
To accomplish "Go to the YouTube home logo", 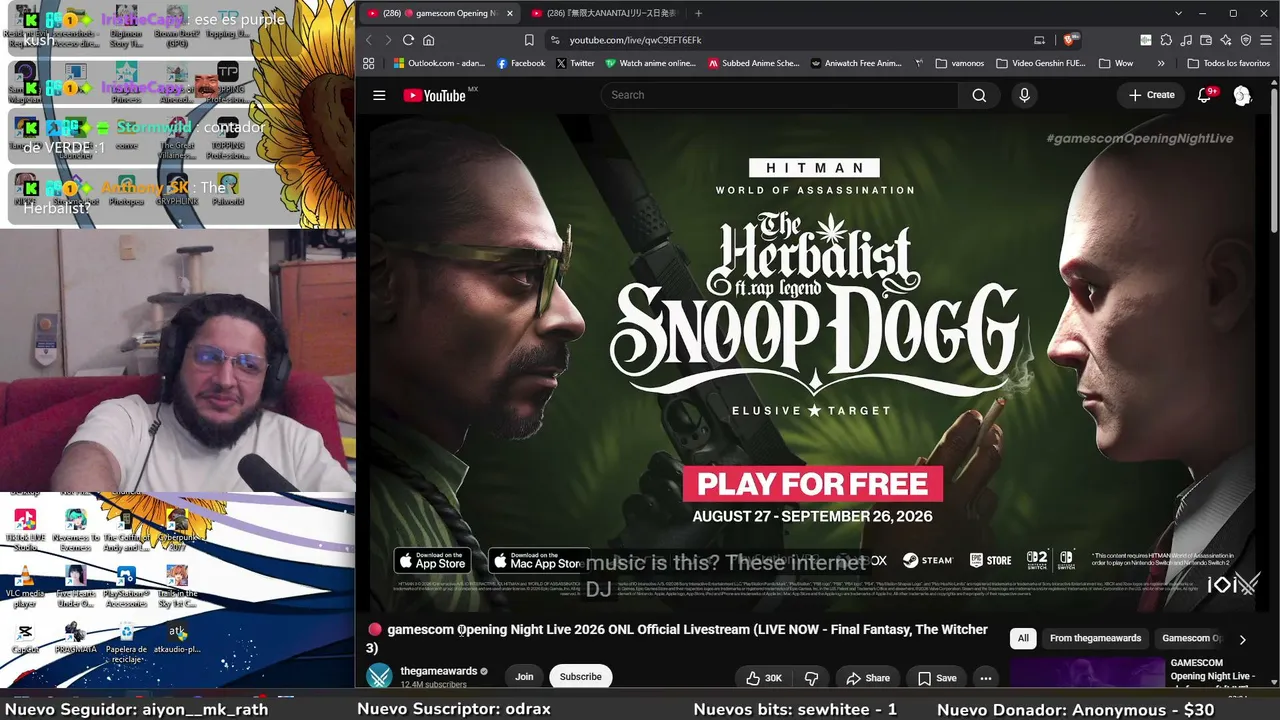I will point(435,95).
